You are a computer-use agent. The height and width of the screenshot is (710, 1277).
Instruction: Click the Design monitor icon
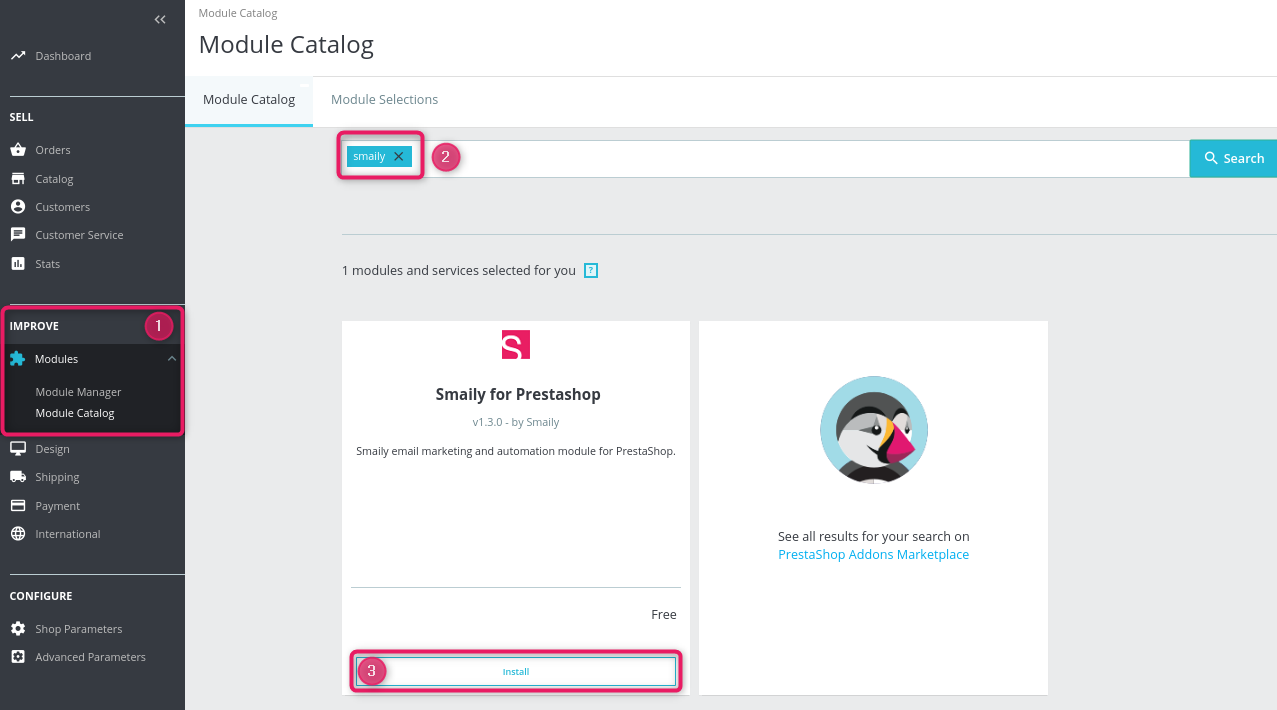click(x=17, y=449)
